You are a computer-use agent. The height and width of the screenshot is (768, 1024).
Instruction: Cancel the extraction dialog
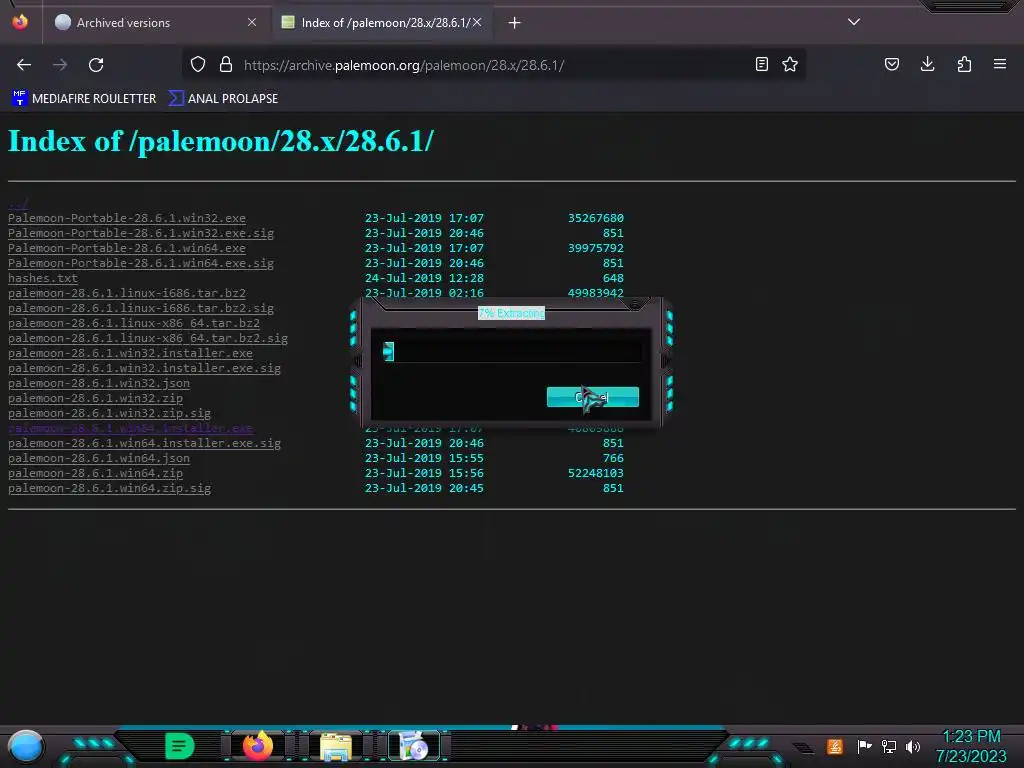593,397
